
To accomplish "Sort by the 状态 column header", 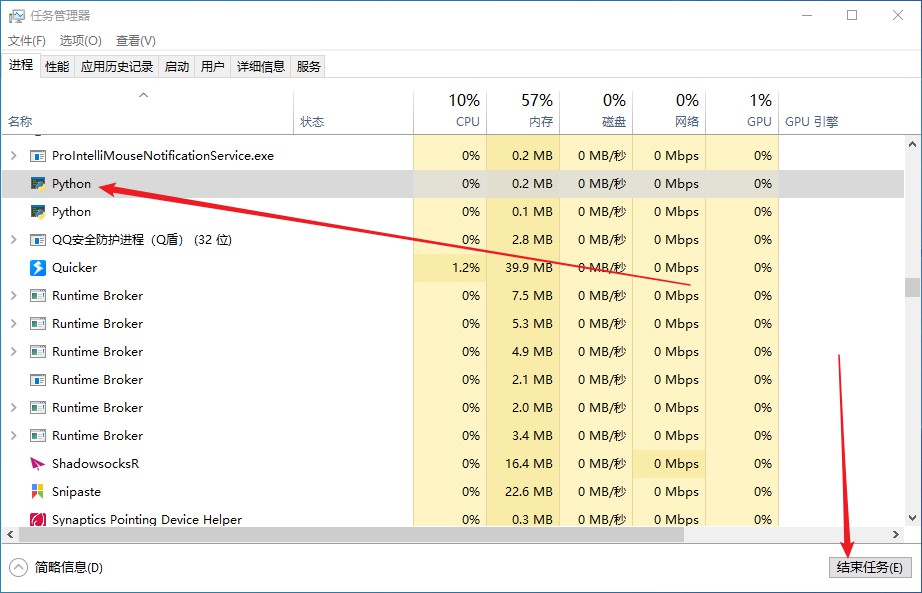I will pos(353,113).
